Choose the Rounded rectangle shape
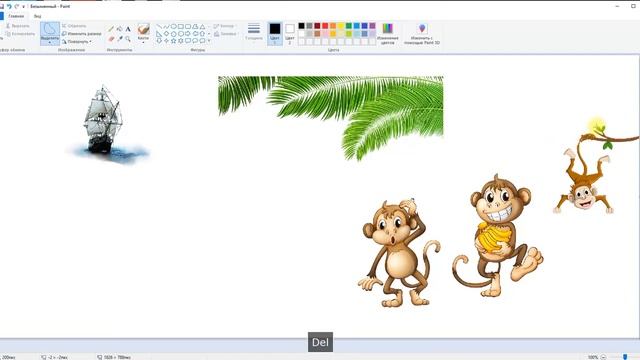 [x=188, y=26]
